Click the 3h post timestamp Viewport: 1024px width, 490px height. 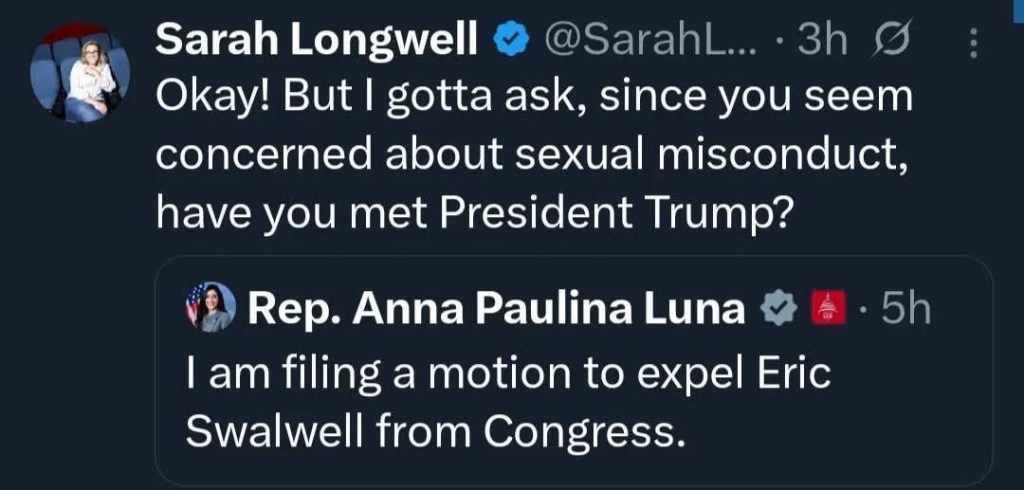pyautogui.click(x=823, y=41)
